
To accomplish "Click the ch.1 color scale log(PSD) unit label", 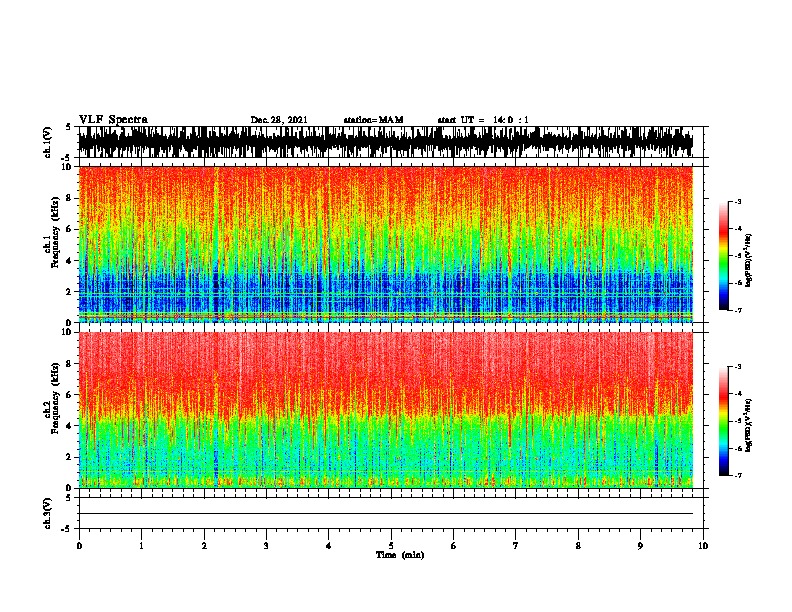I will point(748,261).
